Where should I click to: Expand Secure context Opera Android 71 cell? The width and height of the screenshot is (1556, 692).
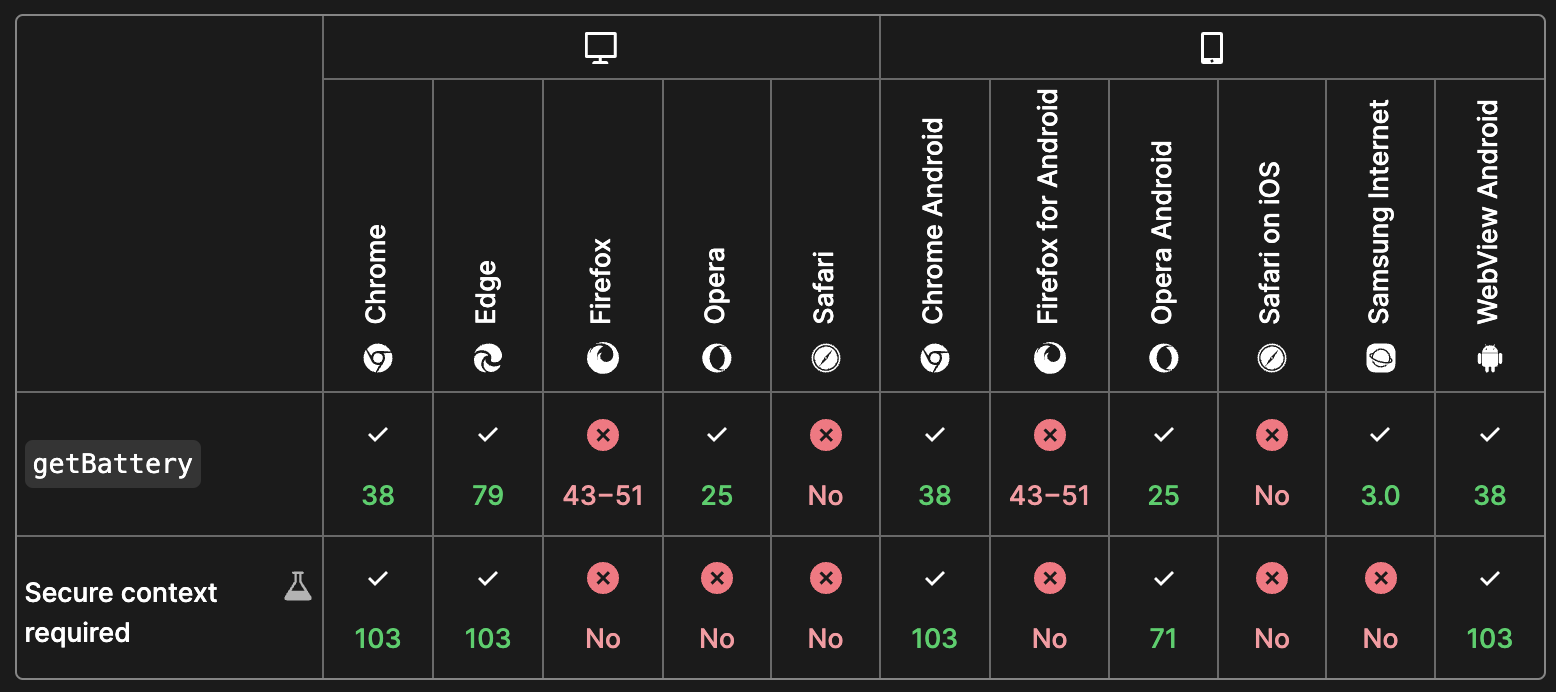pos(1163,607)
